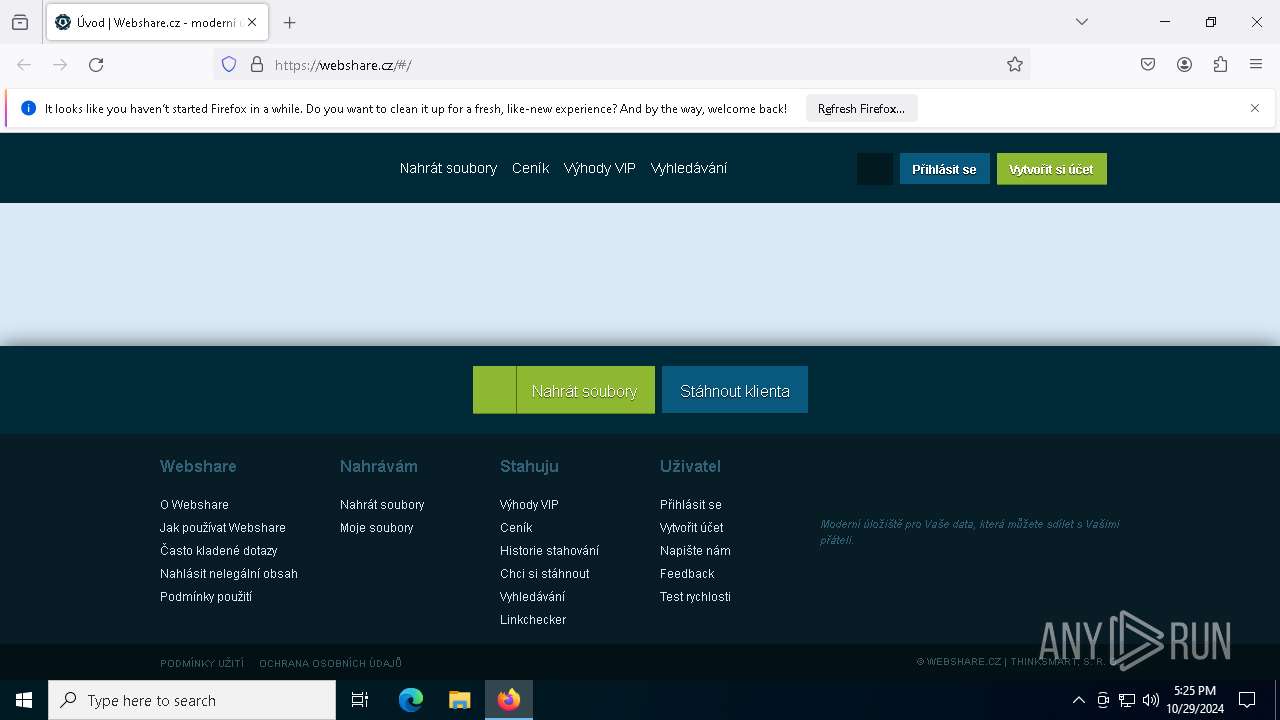View site security padlock info

pyautogui.click(x=257, y=65)
